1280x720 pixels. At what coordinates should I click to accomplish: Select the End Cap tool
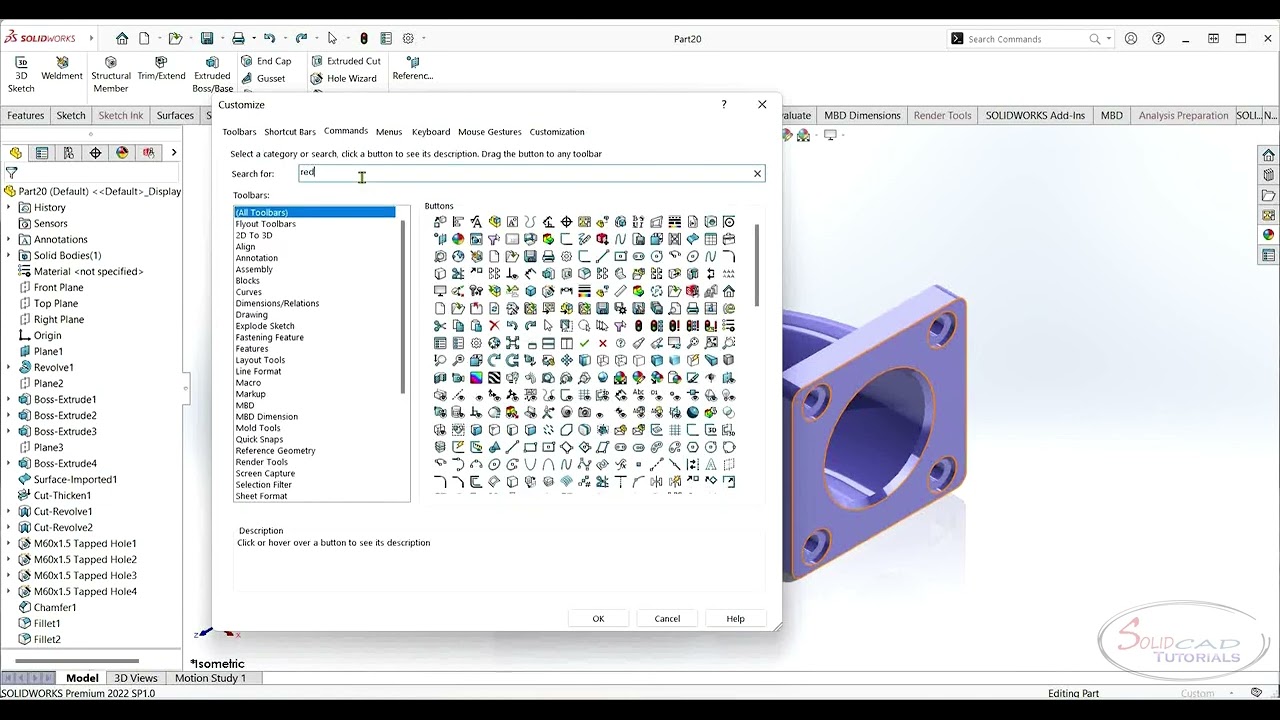tap(266, 61)
